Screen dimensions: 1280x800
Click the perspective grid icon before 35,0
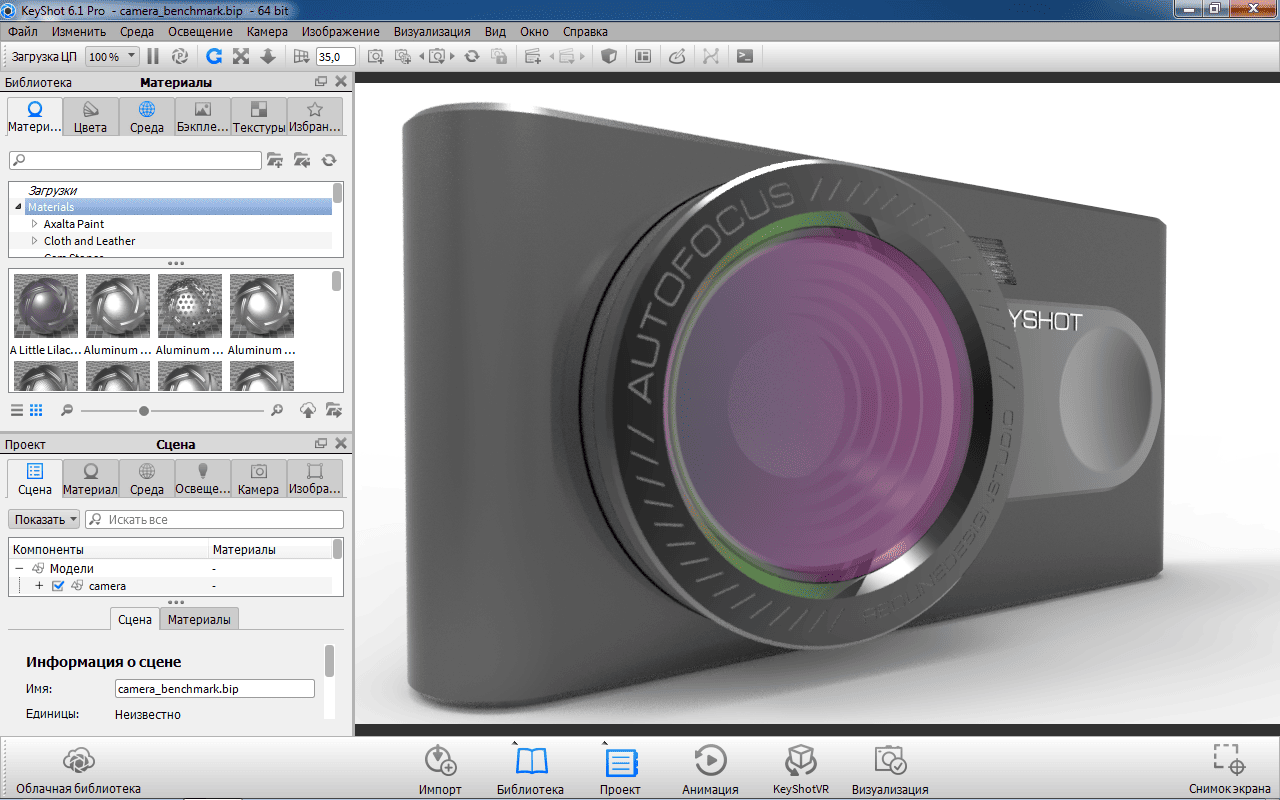tap(302, 57)
